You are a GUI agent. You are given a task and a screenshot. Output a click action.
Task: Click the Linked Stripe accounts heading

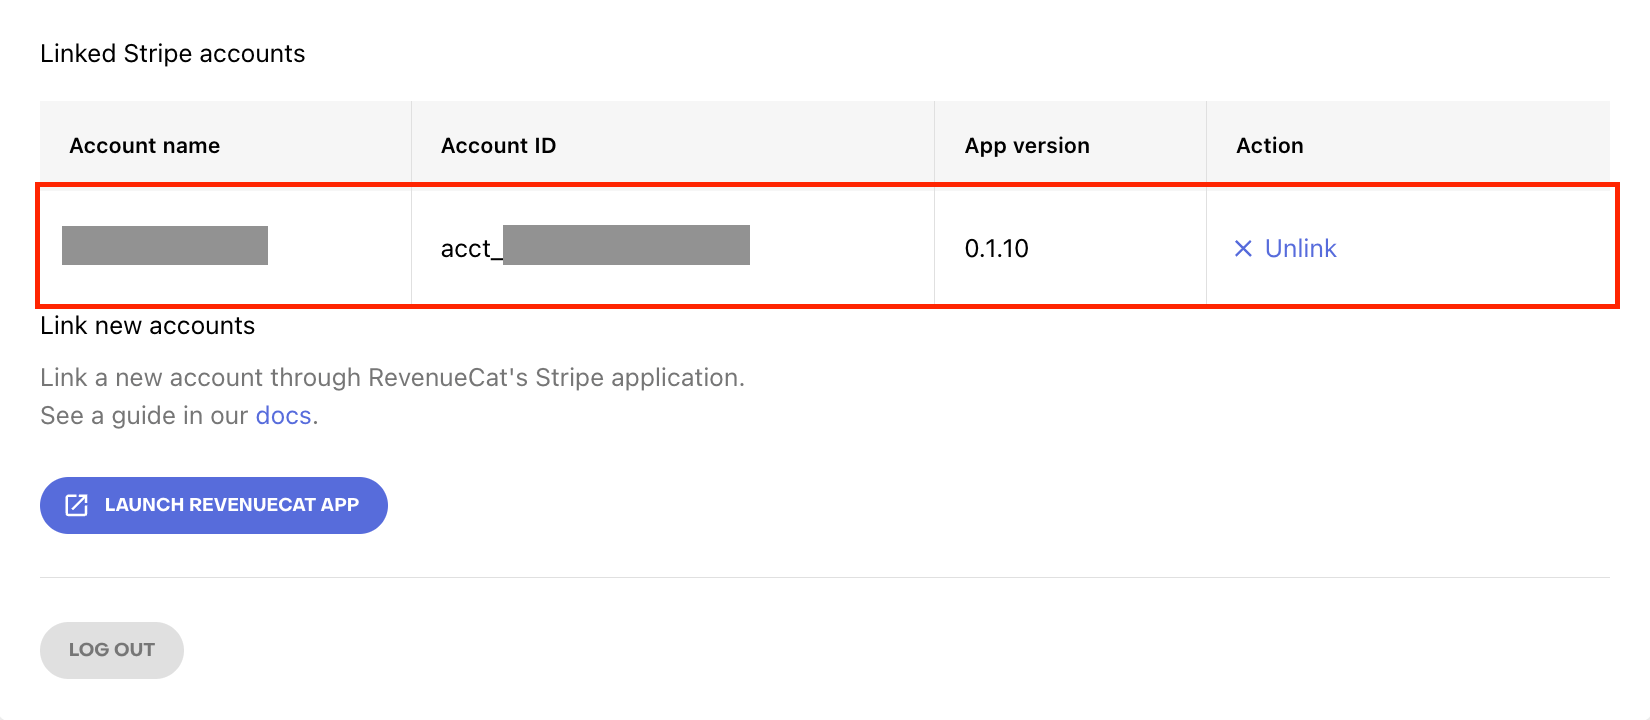(x=173, y=54)
